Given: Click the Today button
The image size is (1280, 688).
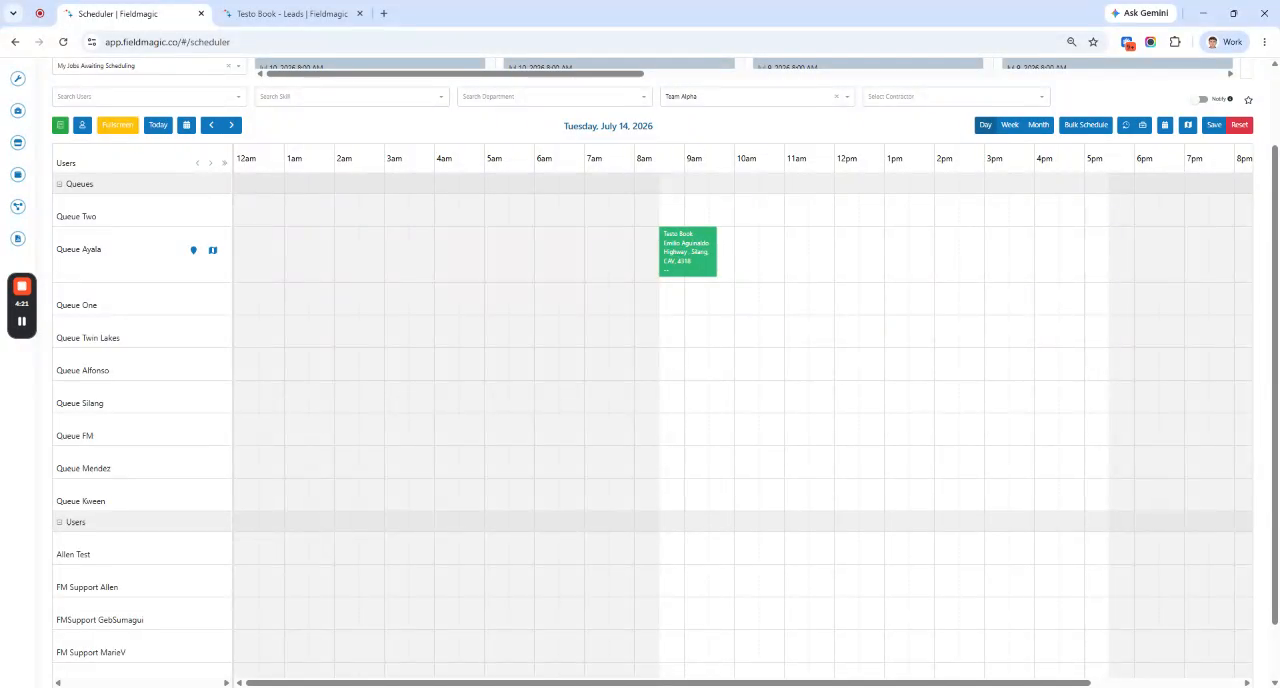Looking at the screenshot, I should (158, 125).
